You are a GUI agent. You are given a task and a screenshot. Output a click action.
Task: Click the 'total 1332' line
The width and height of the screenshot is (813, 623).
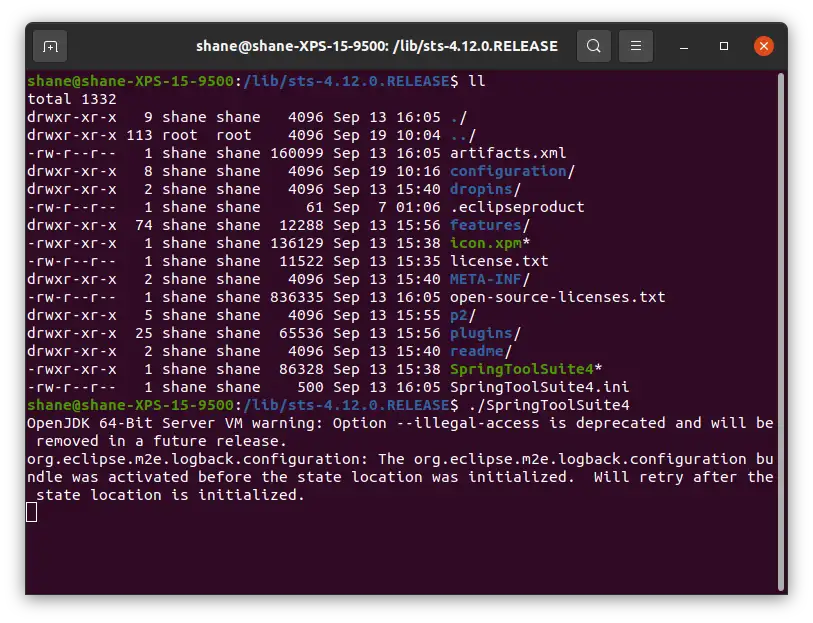click(72, 100)
